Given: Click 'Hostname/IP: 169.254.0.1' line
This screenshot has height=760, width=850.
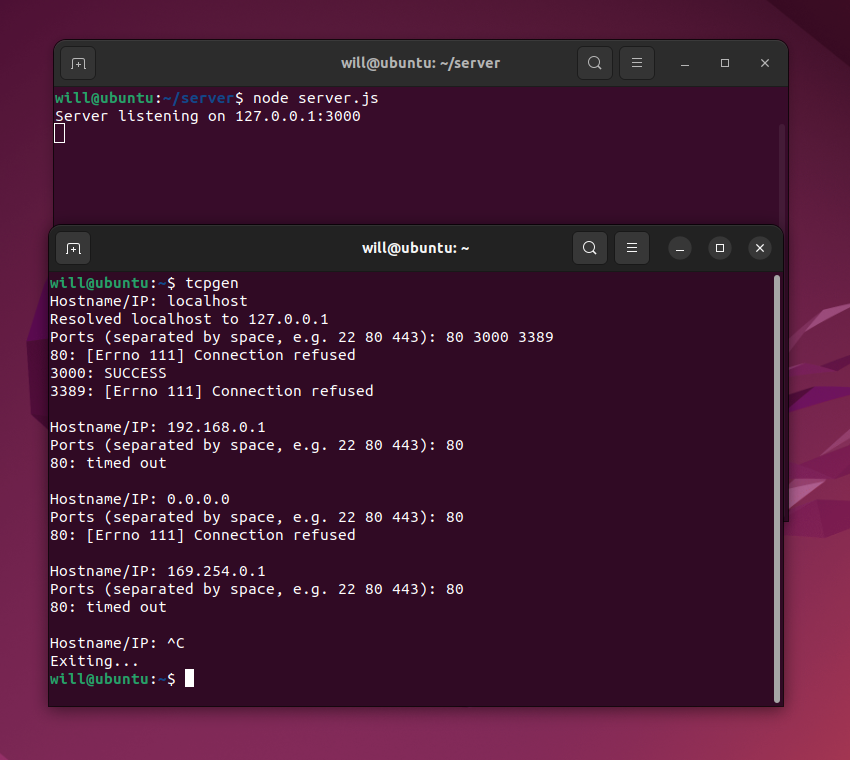Looking at the screenshot, I should pyautogui.click(x=158, y=571).
